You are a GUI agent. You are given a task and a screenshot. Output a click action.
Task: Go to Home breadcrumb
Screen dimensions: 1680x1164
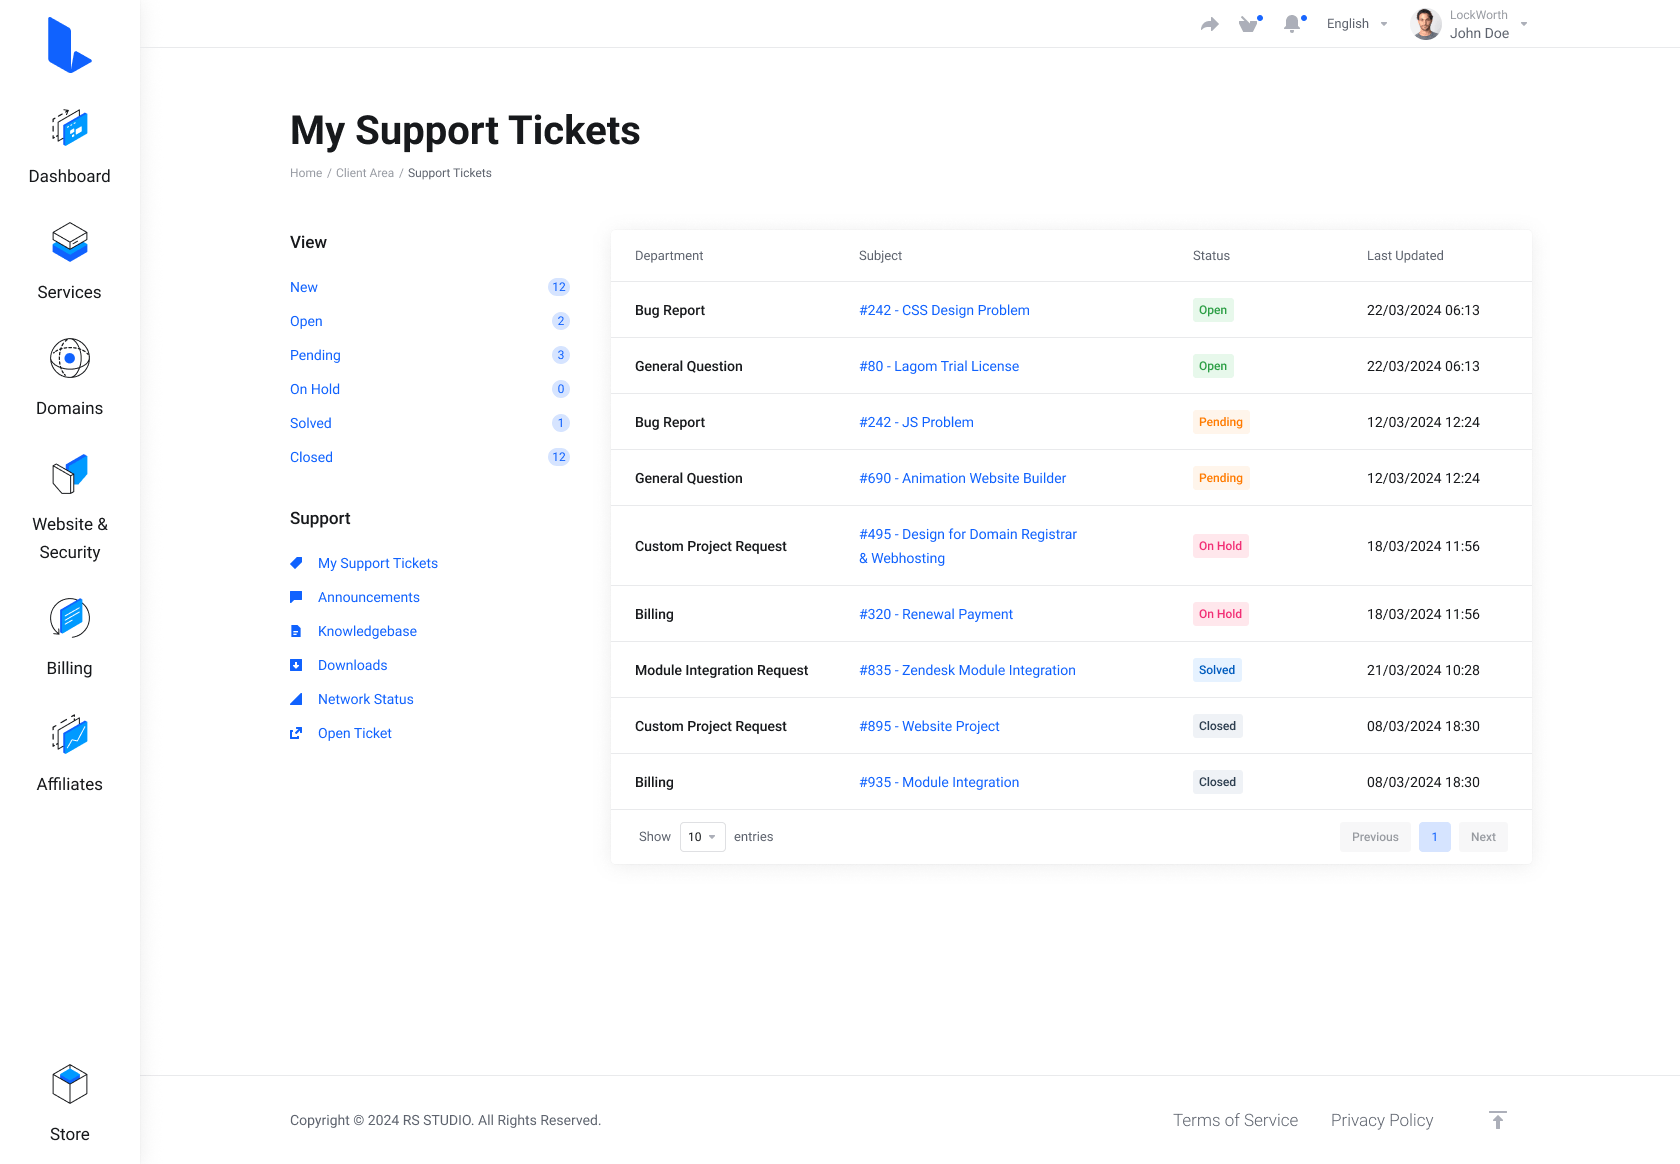[x=306, y=173]
